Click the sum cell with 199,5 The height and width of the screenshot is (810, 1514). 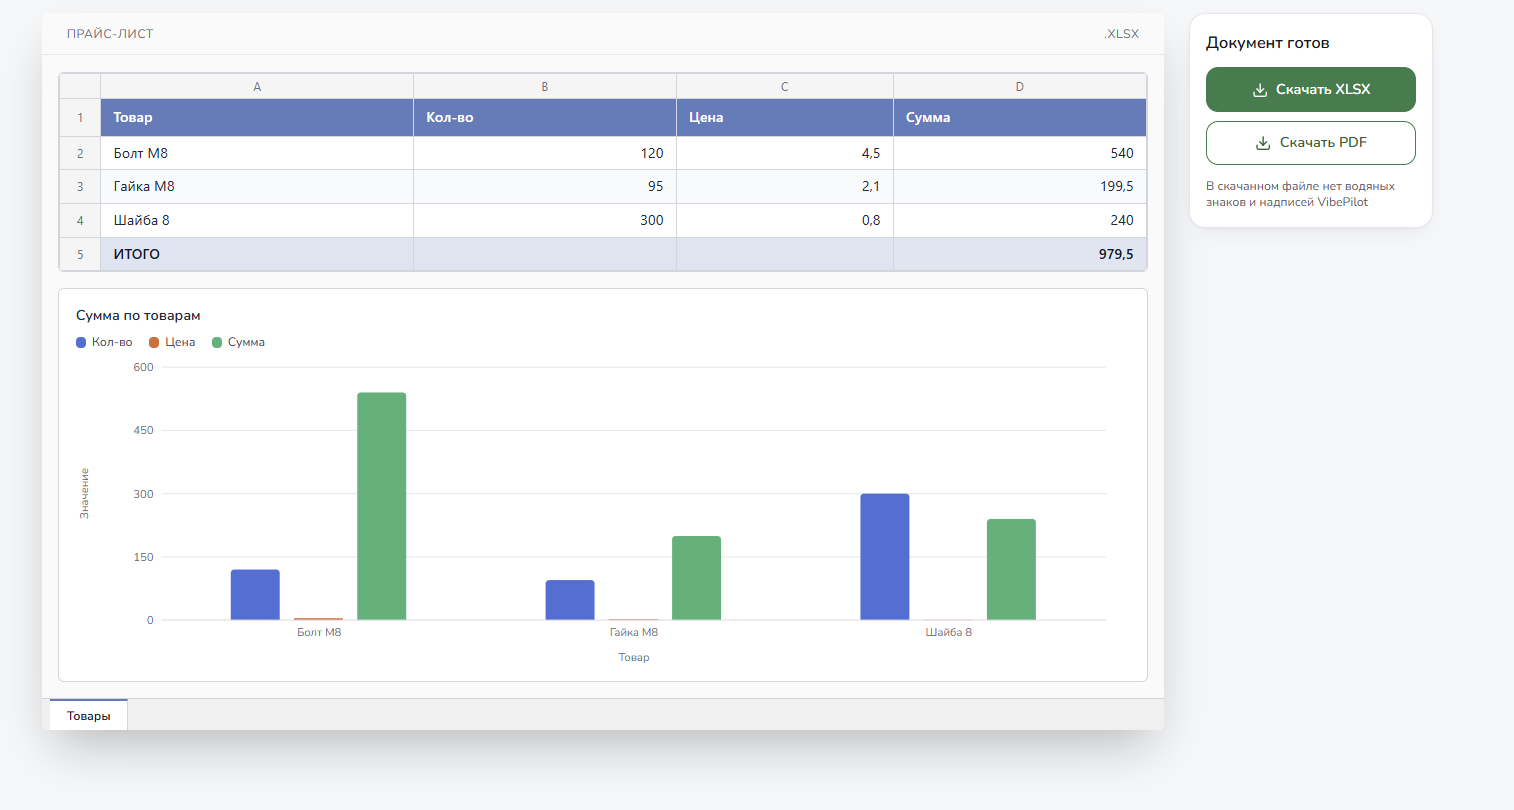pos(1020,187)
